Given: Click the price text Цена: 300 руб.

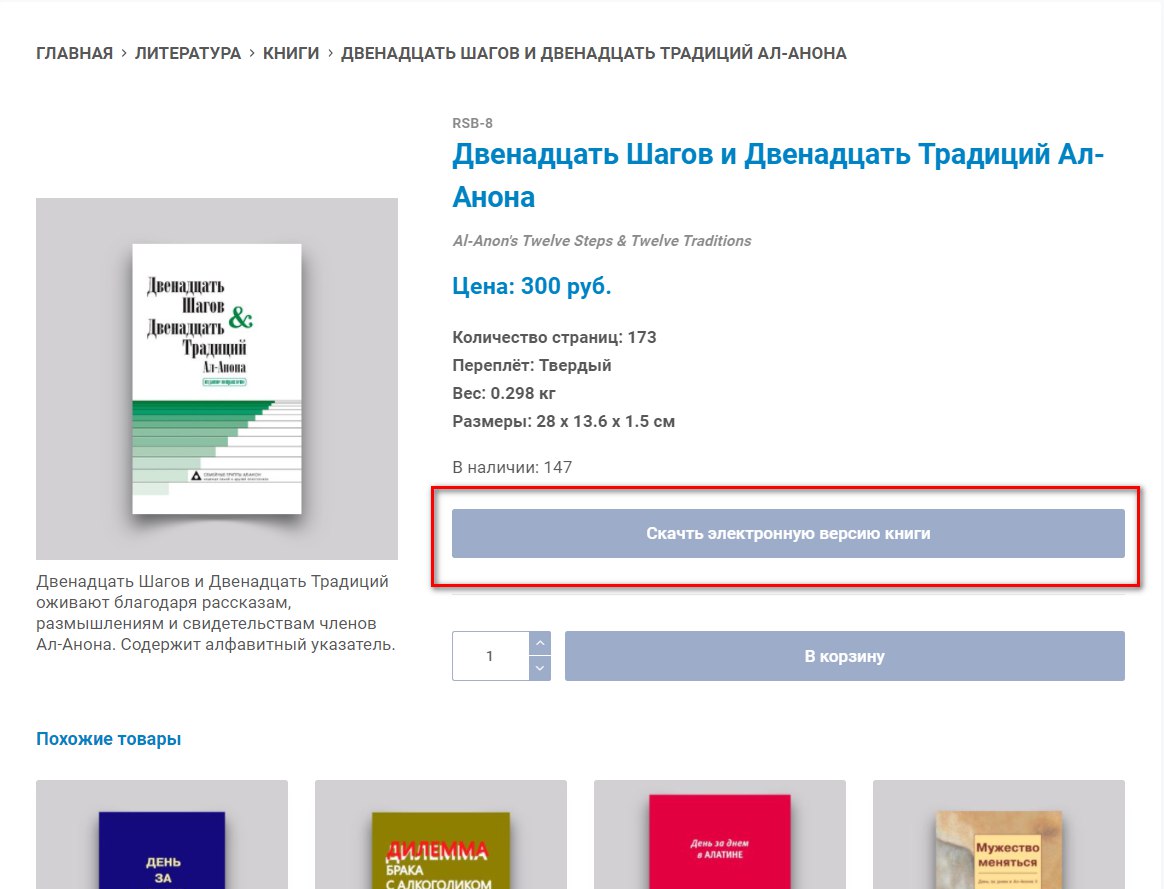Looking at the screenshot, I should coord(532,286).
